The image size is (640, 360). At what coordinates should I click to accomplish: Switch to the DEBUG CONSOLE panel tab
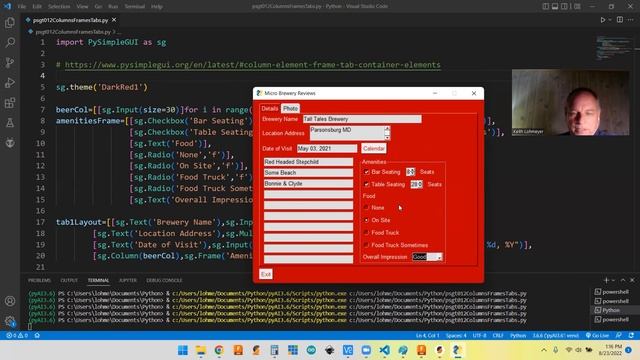click(x=164, y=280)
